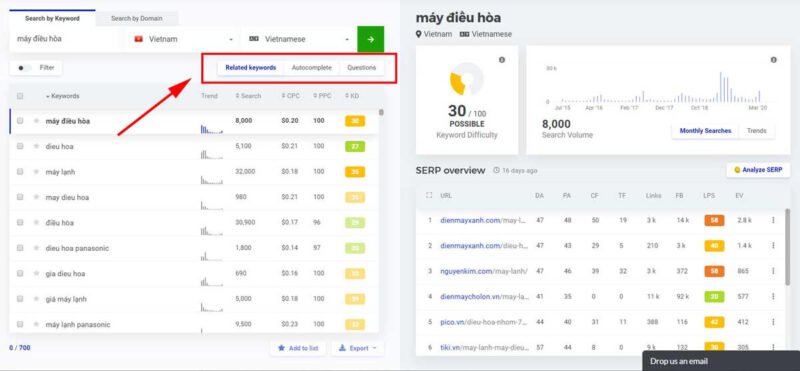
Task: Open dienmayxanh.com/may-l link
Action: pyautogui.click(x=484, y=220)
